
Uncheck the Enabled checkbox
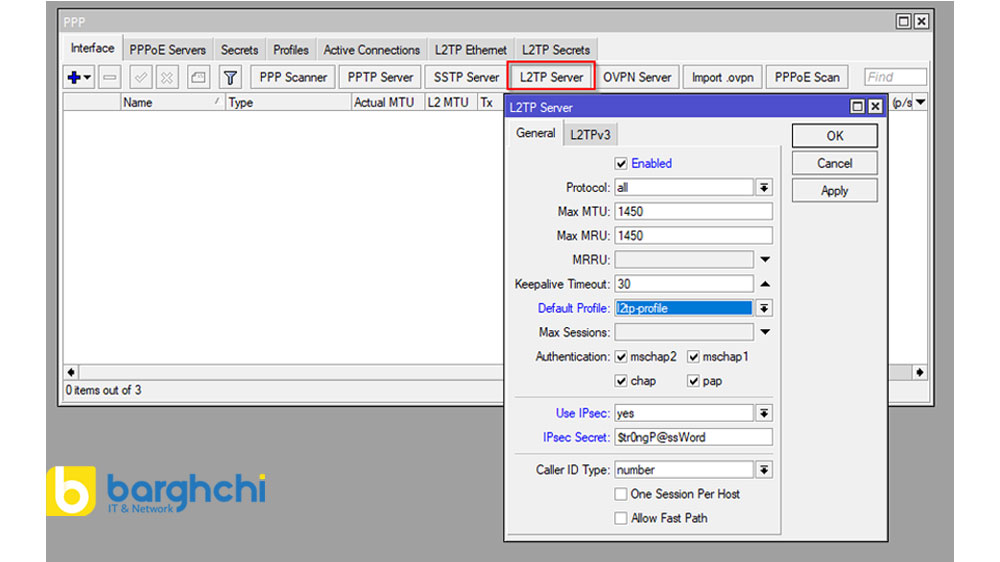pos(621,163)
